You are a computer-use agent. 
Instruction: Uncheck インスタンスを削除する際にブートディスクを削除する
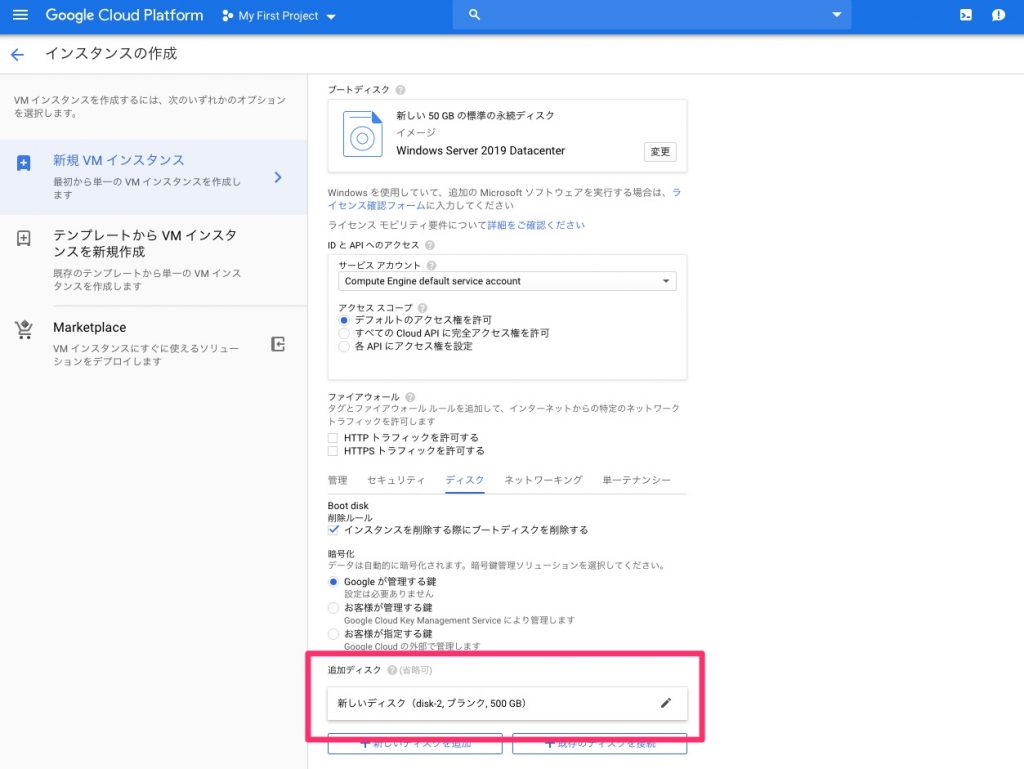[x=334, y=530]
